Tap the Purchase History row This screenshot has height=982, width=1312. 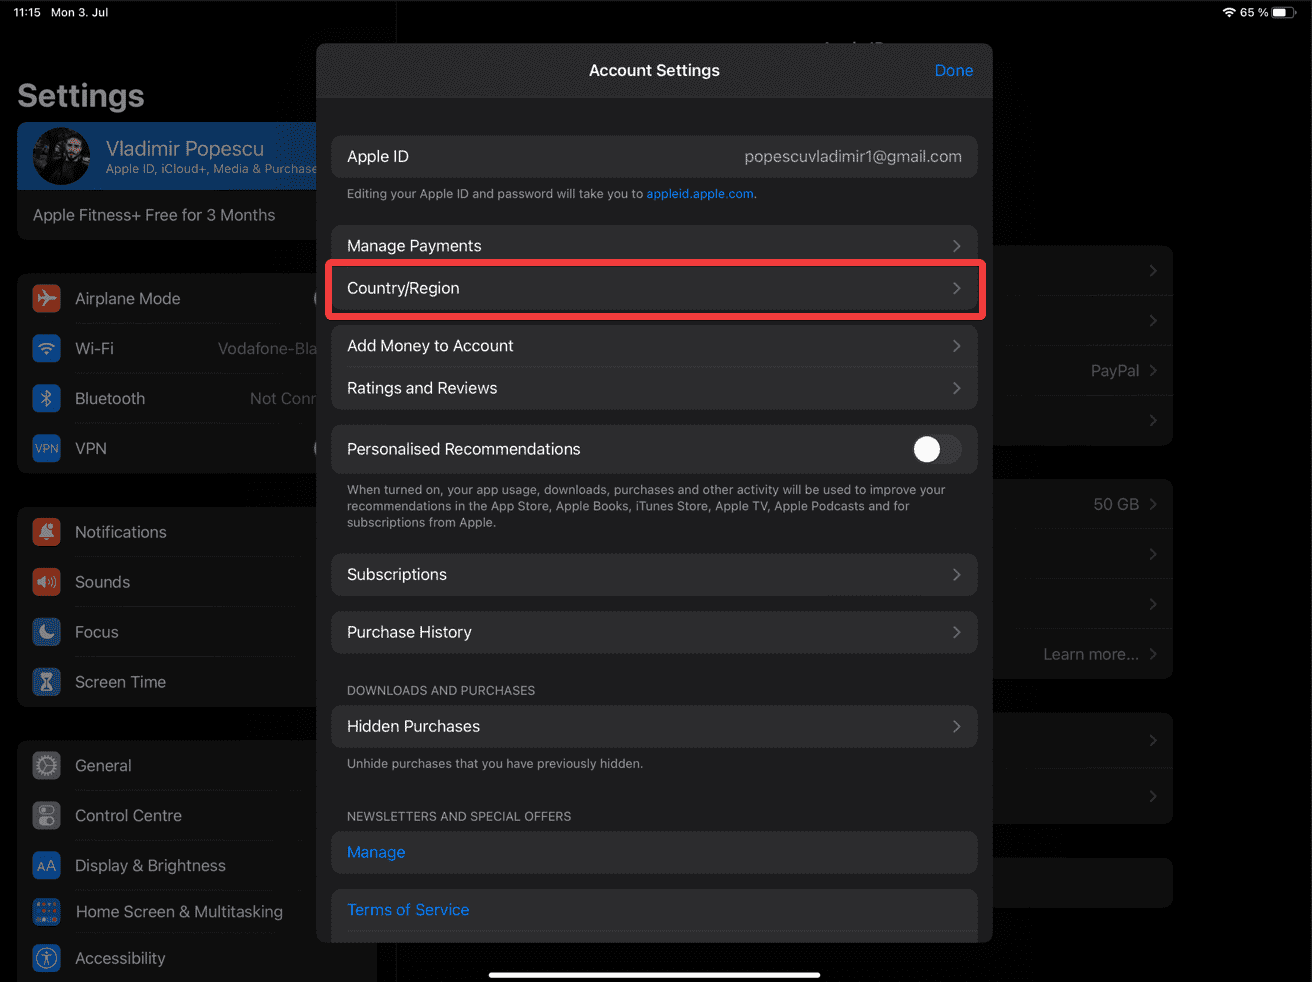coord(654,632)
